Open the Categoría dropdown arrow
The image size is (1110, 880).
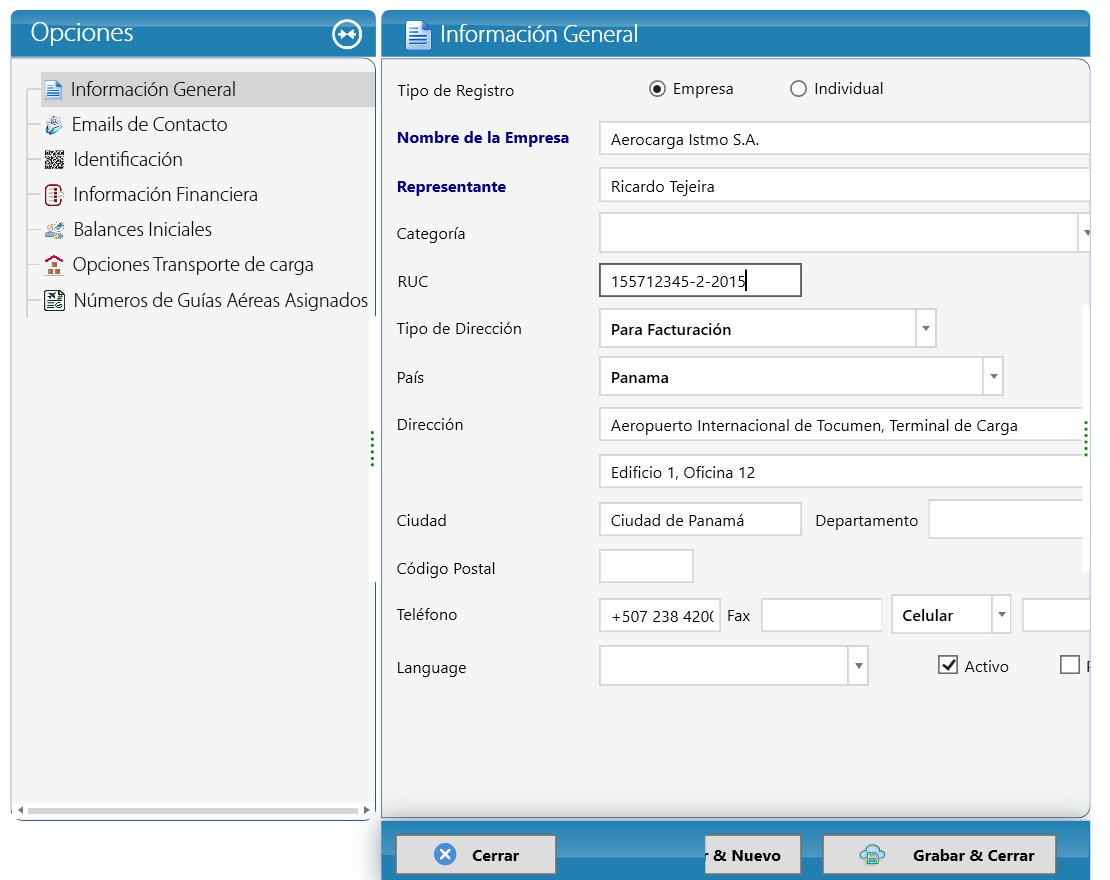click(x=1085, y=232)
